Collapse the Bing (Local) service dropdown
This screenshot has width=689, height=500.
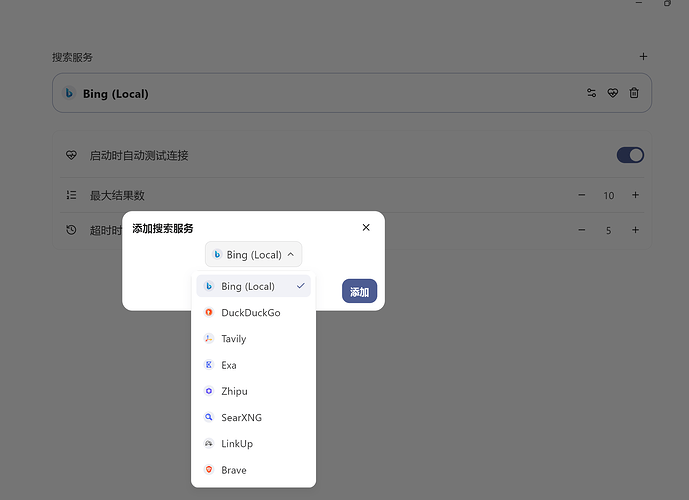tap(254, 254)
